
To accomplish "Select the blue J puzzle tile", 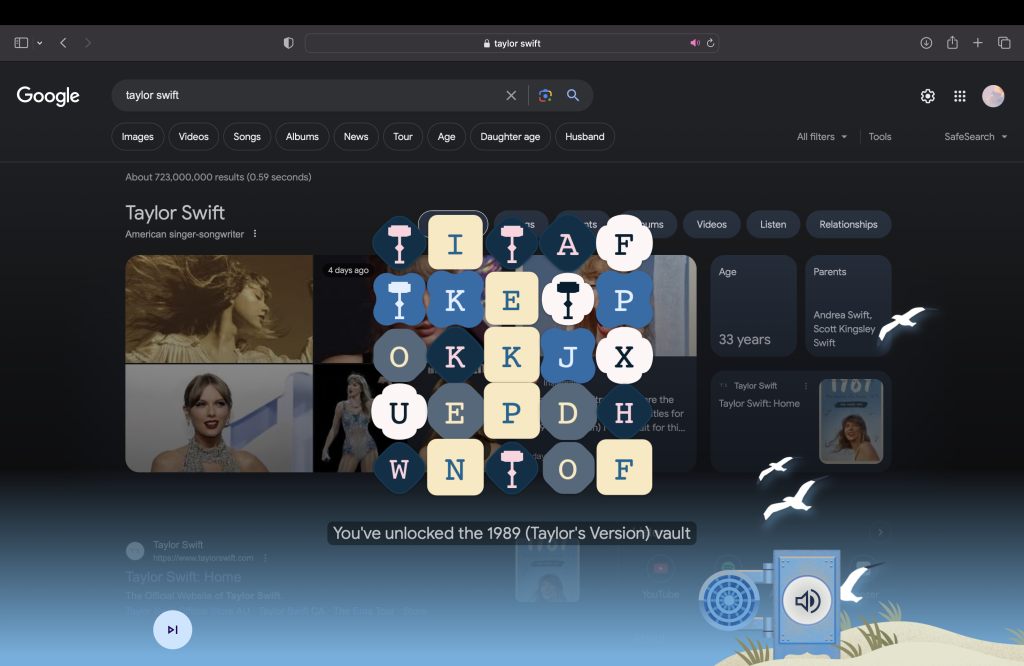I will coord(568,357).
